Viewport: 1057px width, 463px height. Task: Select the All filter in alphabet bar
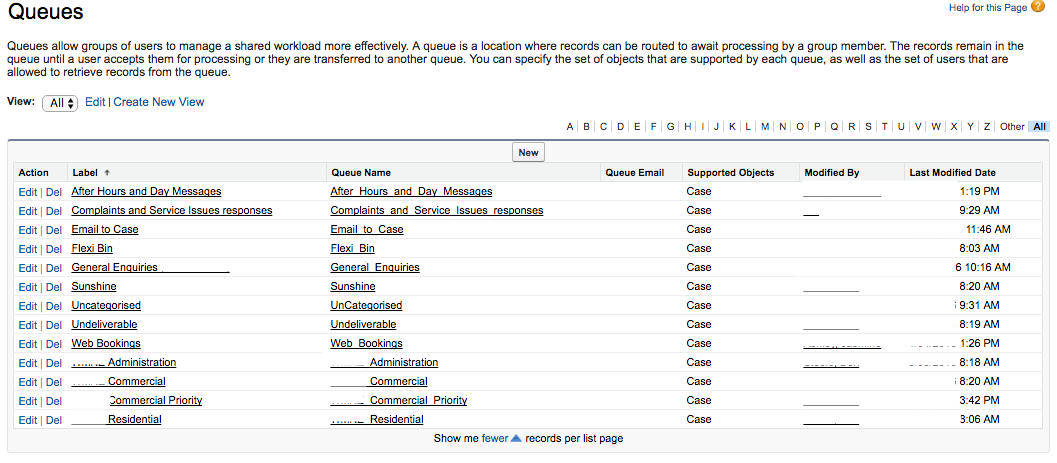(1039, 127)
